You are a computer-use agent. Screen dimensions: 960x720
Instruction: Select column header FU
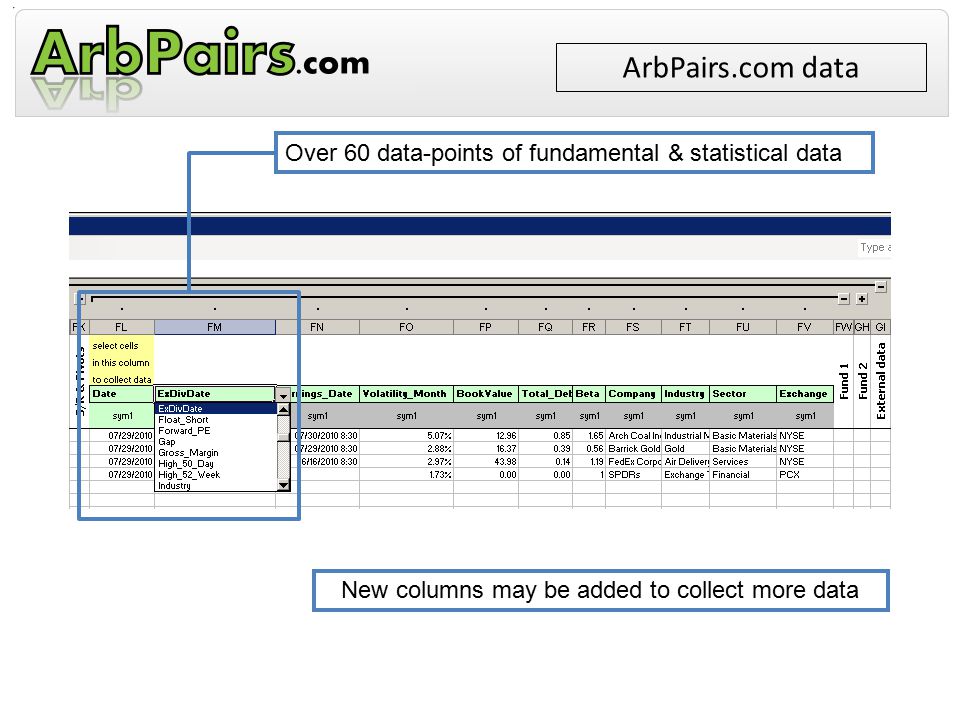tap(743, 327)
